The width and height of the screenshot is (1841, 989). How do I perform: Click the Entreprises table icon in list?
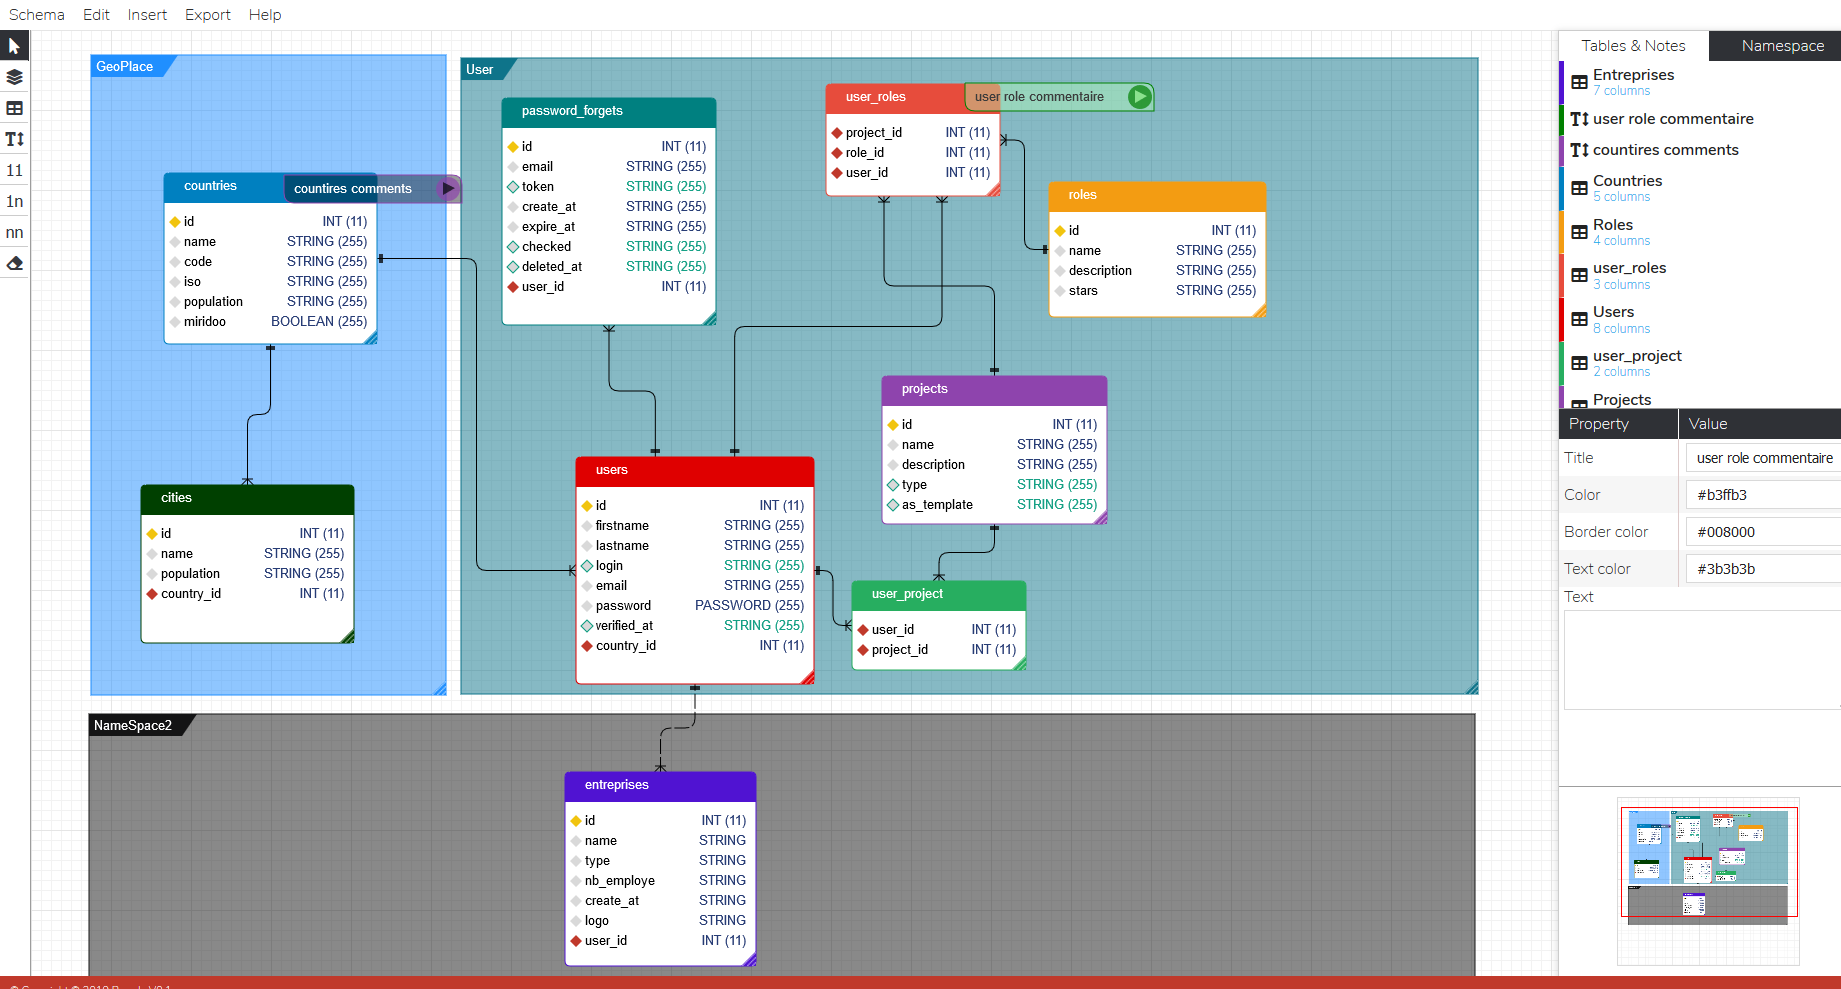tap(1579, 82)
